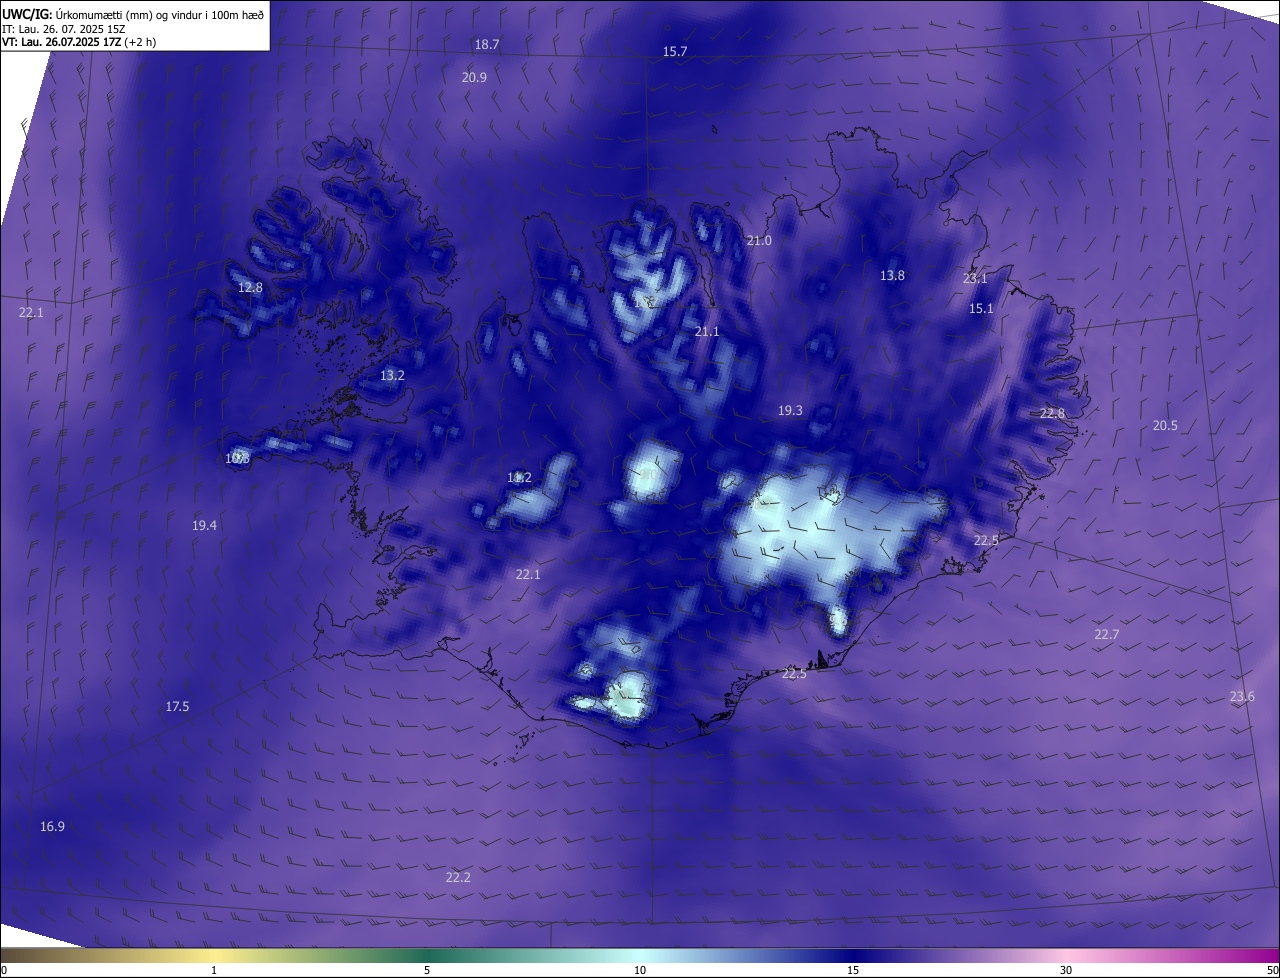
Task: Click the 19.3 value label
Action: [x=790, y=410]
